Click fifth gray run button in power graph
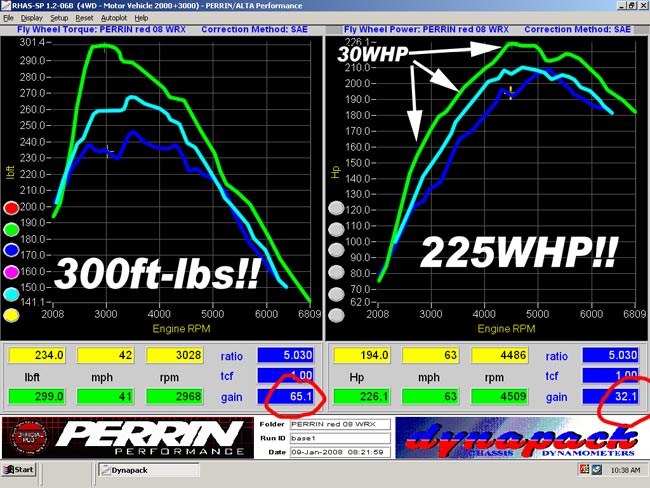The width and height of the screenshot is (650, 488). pos(336,294)
